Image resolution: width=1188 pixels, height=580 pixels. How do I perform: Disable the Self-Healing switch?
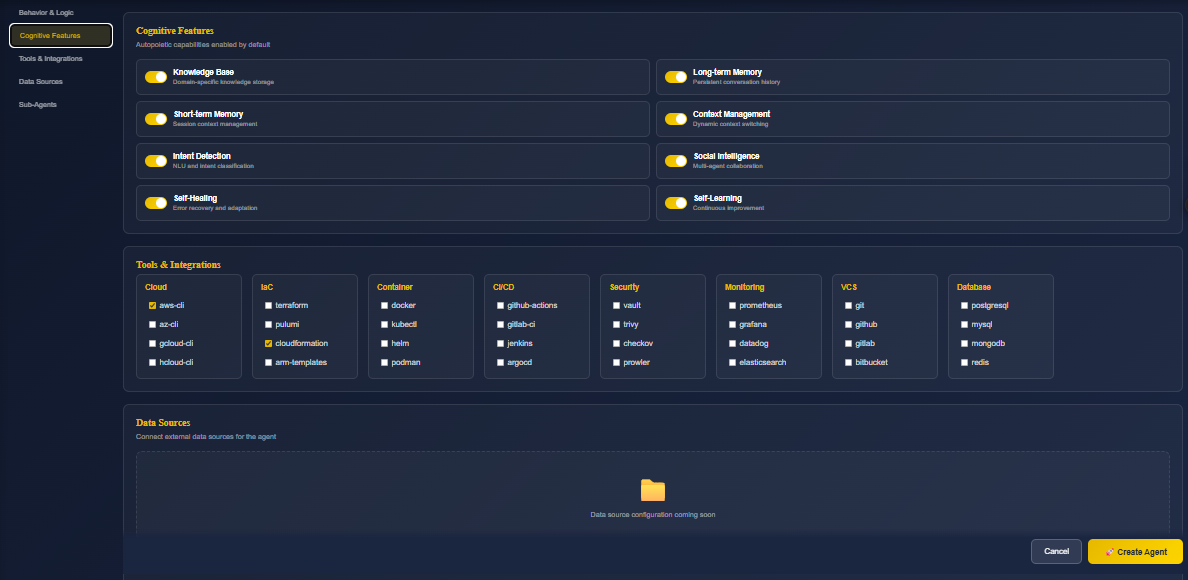pyautogui.click(x=156, y=203)
